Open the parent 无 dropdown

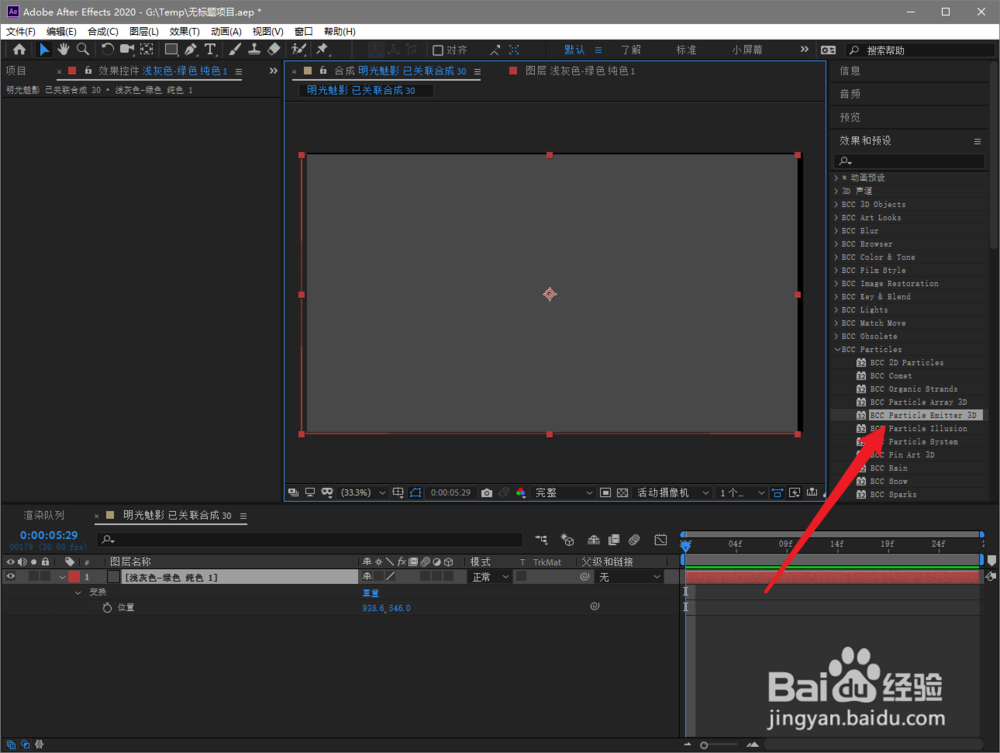coord(629,577)
